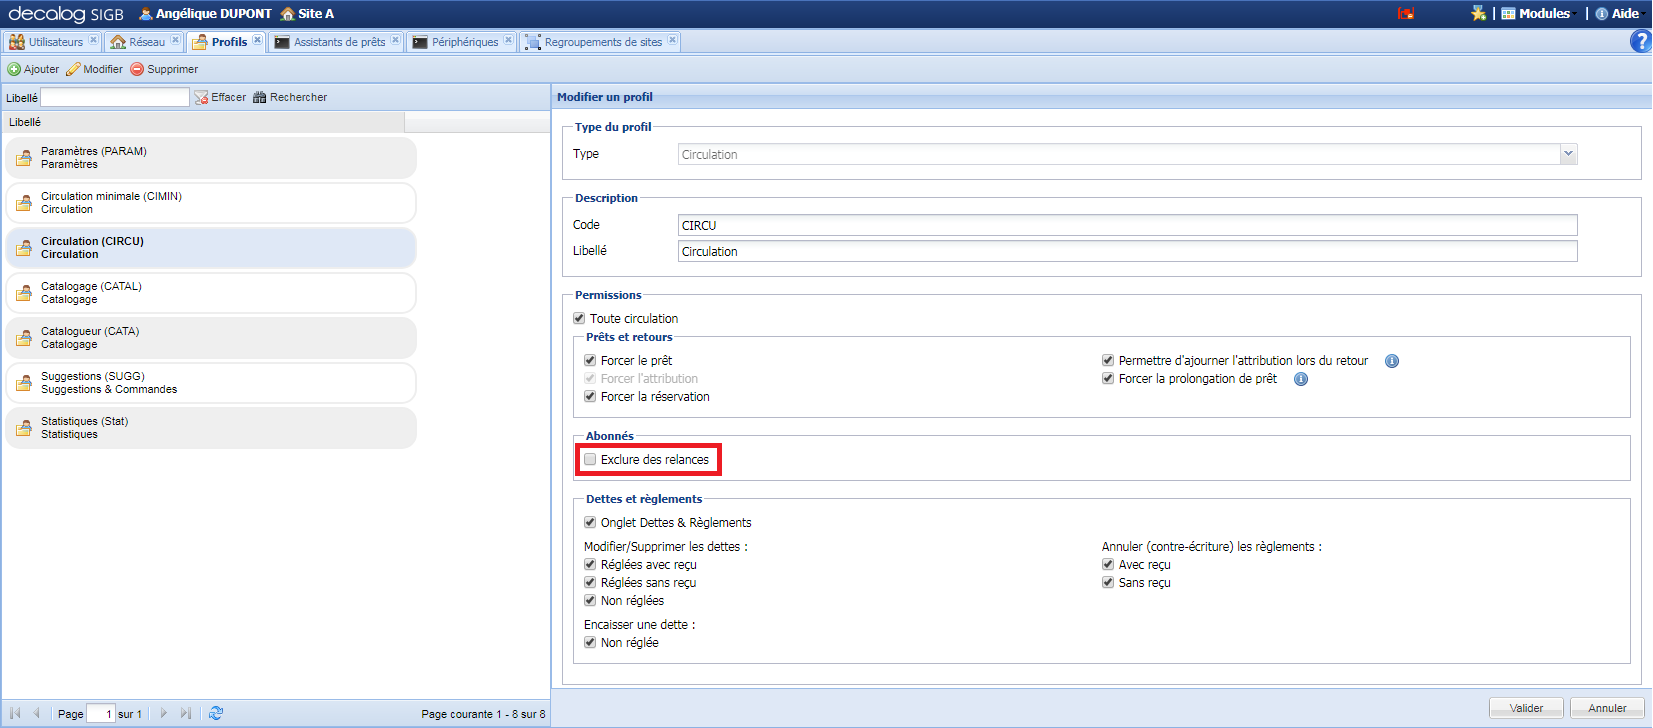The width and height of the screenshot is (1653, 728).
Task: Click the Modifier pencil icon
Action: coord(73,70)
